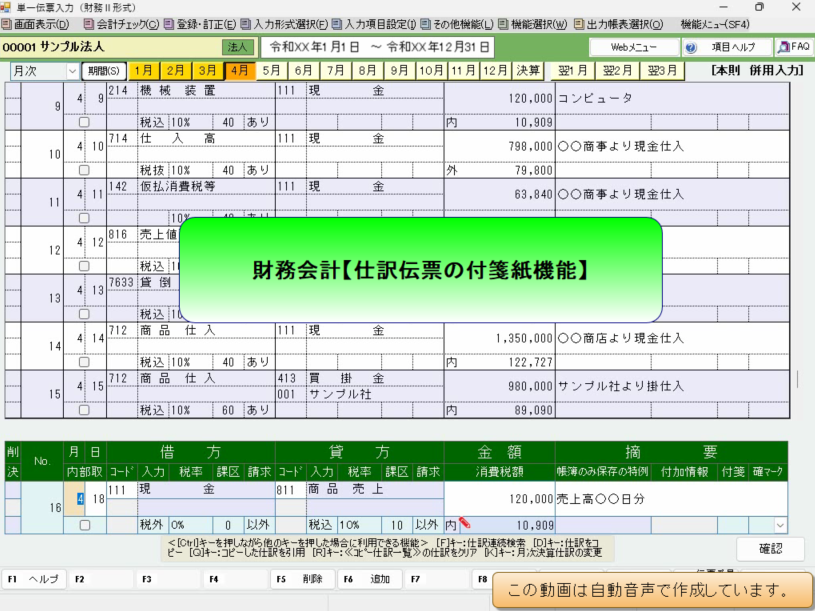This screenshot has height=611, width=815.
Task: Select the 6月 tab
Action: pos(304,71)
